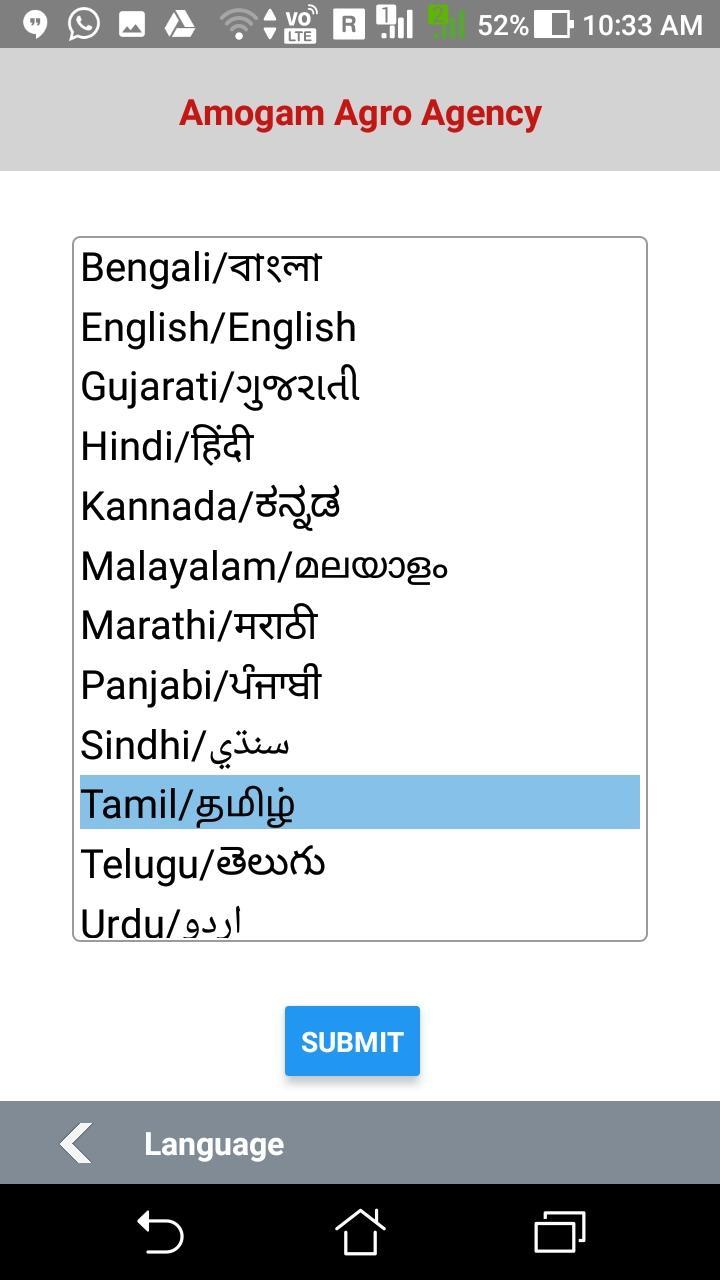This screenshot has width=720, height=1280.
Task: Tap the Google Drive status icon
Action: coord(180,24)
